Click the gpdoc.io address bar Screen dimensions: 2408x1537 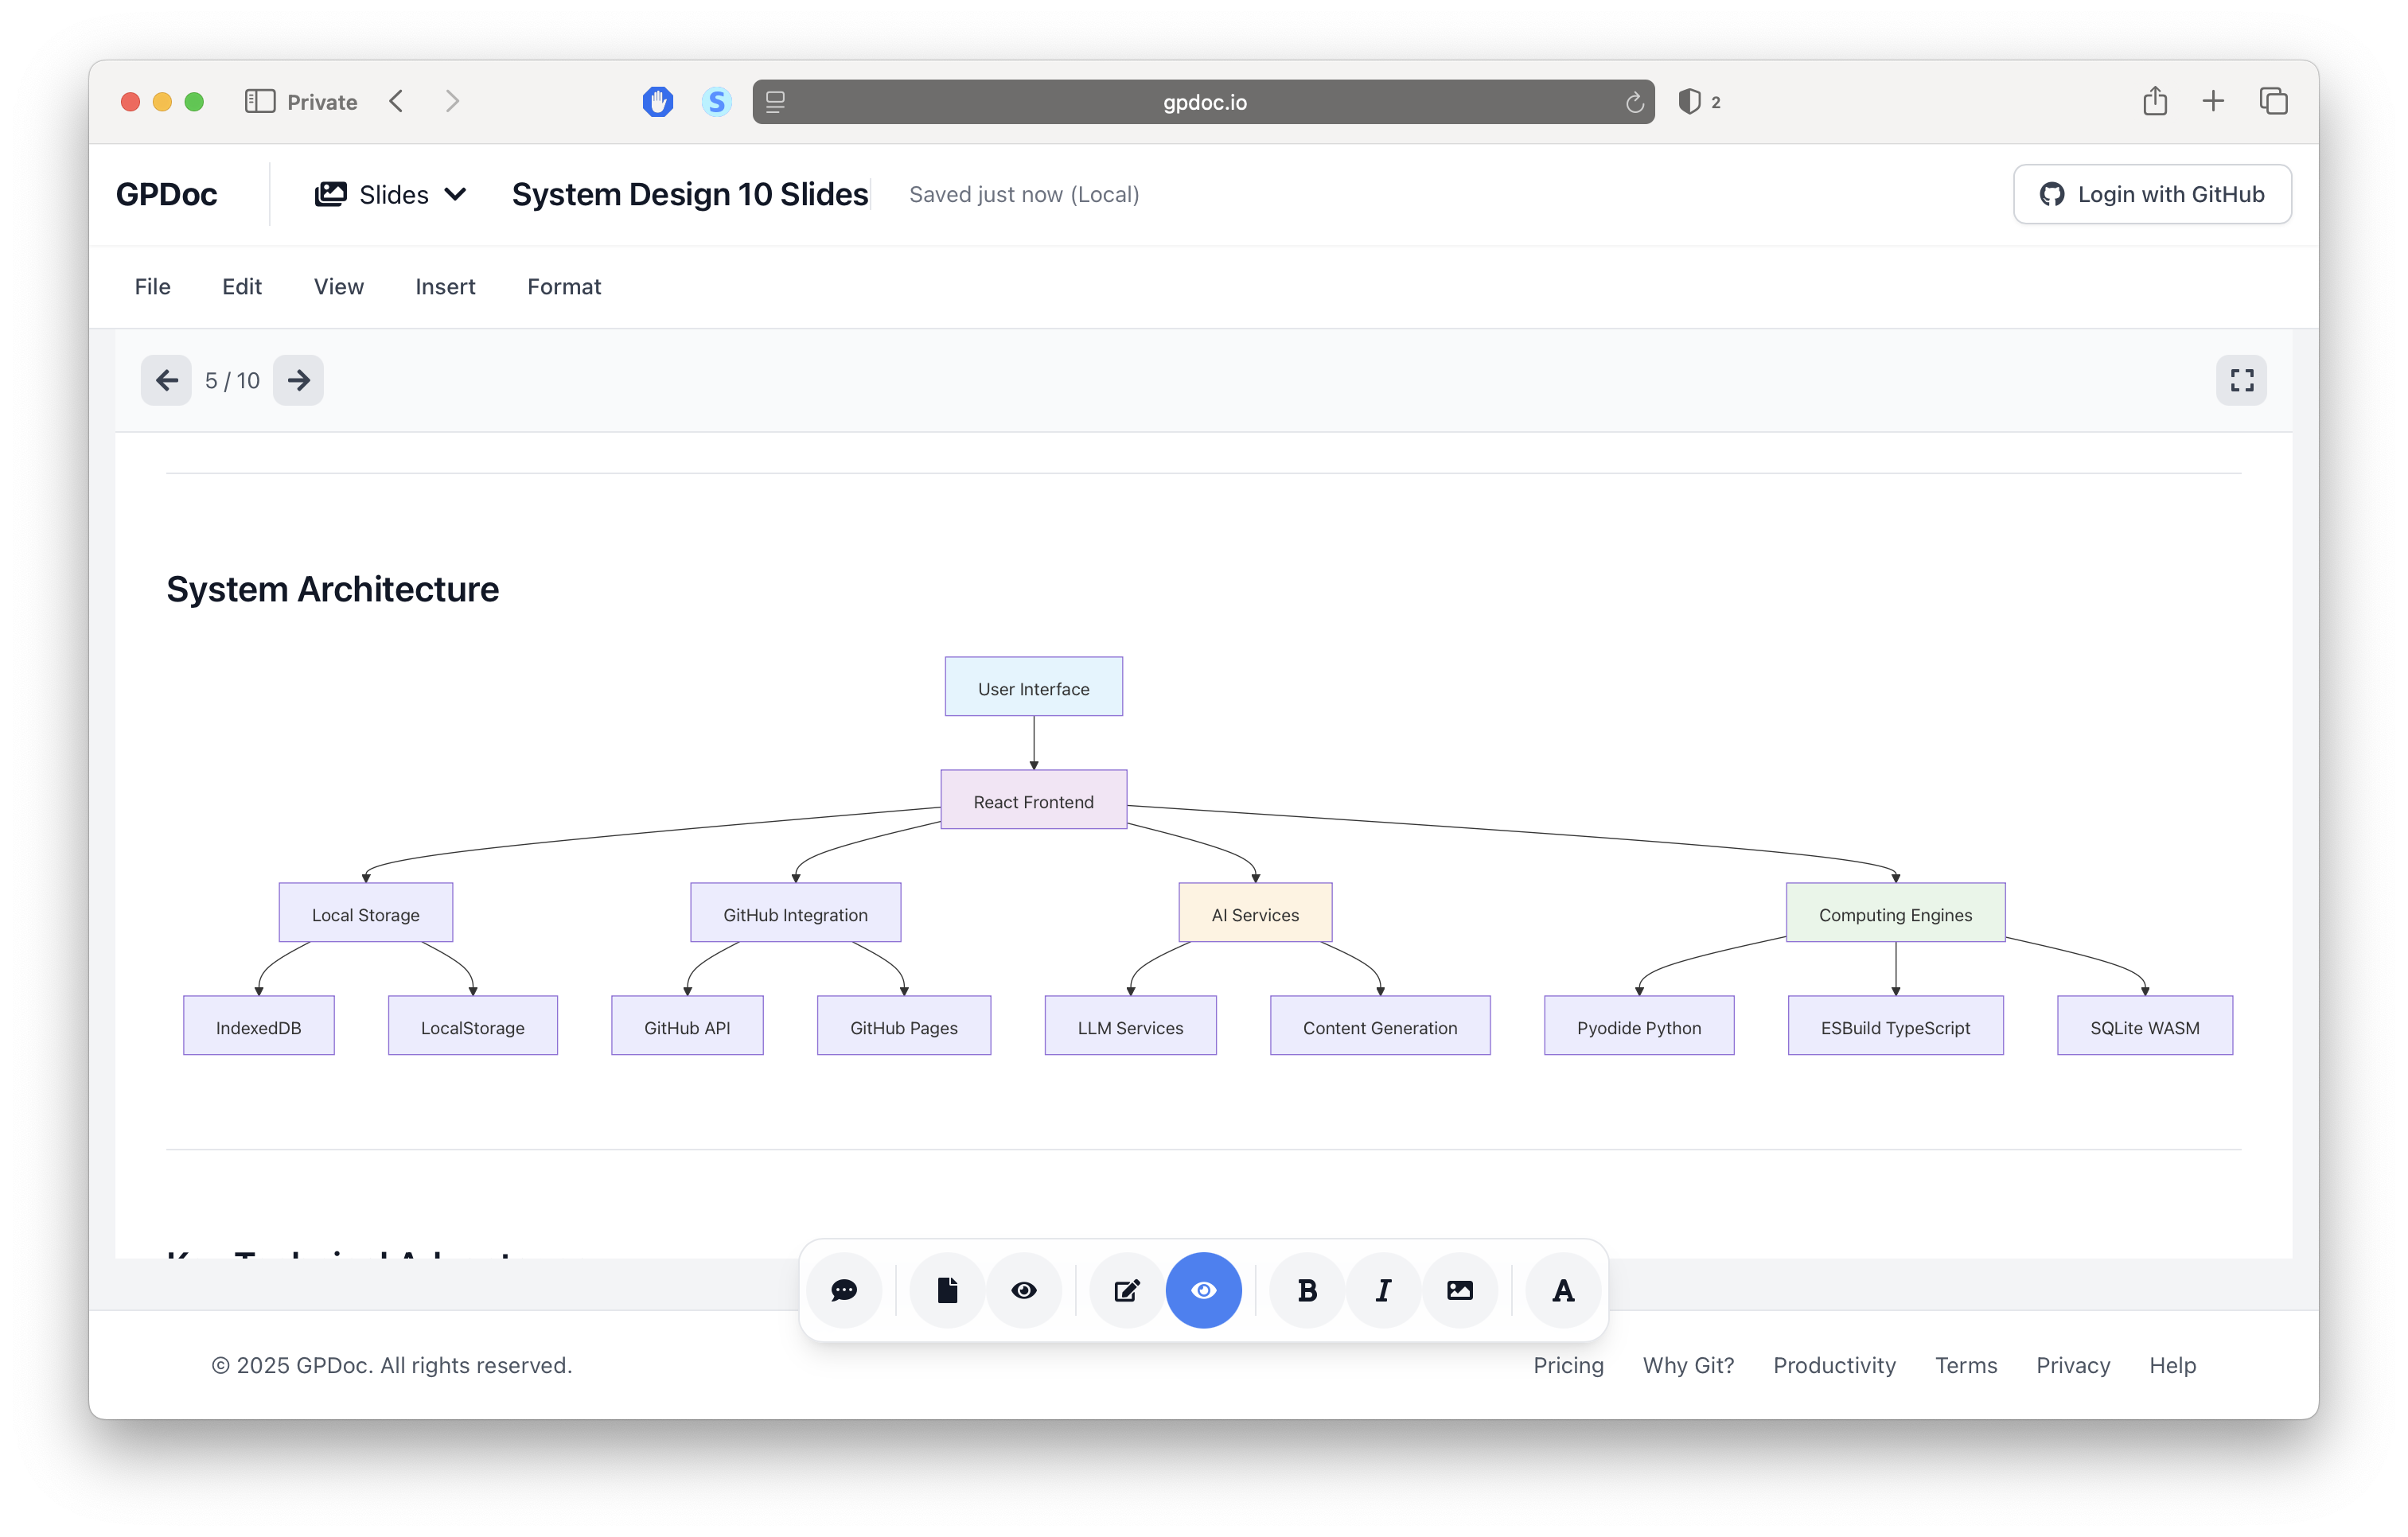pos(1203,102)
